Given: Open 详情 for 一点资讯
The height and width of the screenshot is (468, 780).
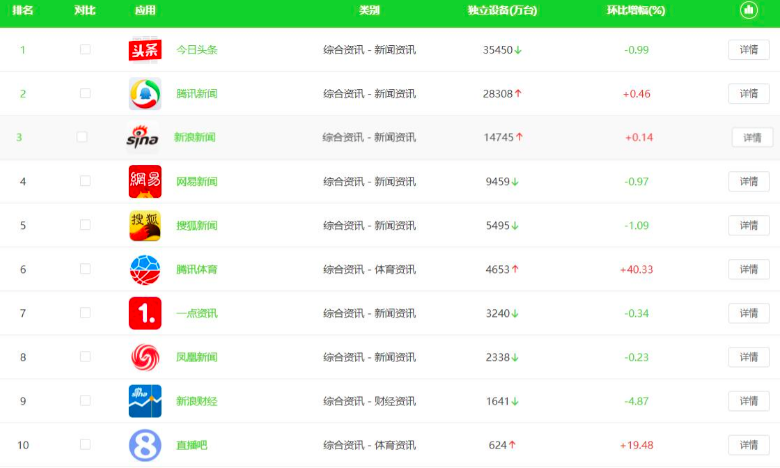Looking at the screenshot, I should (x=749, y=313).
